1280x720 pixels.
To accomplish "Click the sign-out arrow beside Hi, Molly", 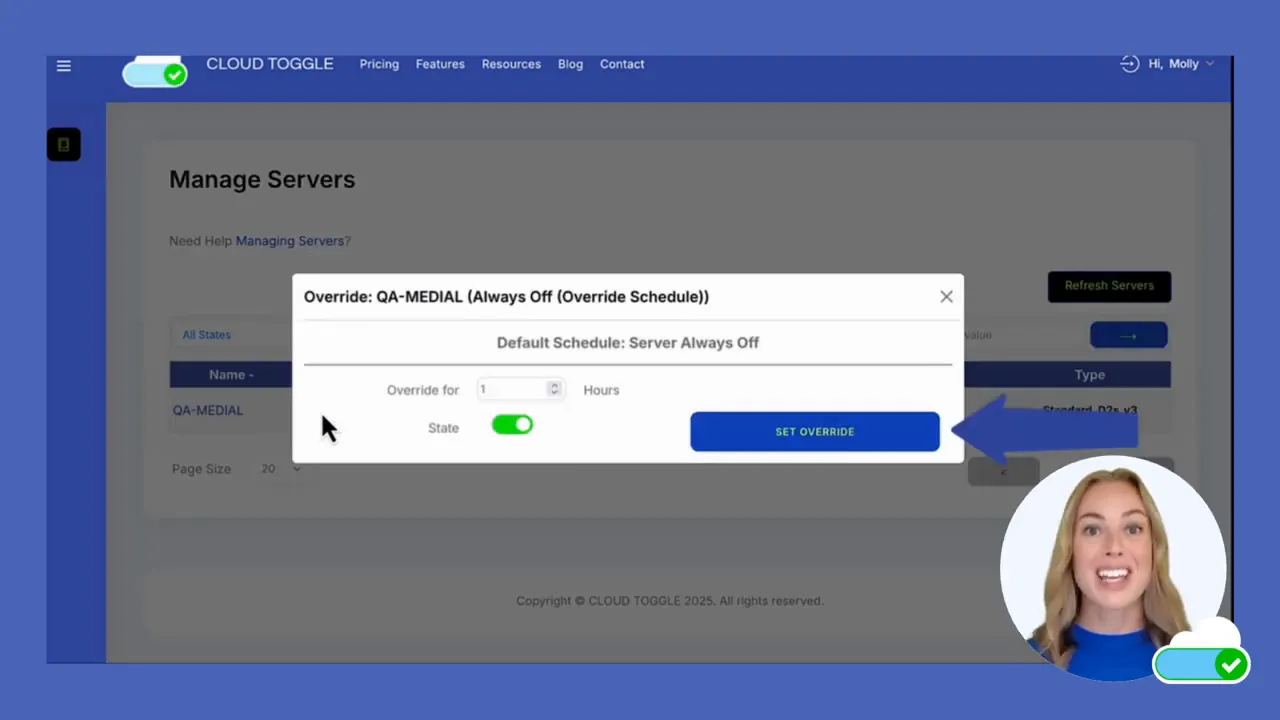I will pos(1129,63).
